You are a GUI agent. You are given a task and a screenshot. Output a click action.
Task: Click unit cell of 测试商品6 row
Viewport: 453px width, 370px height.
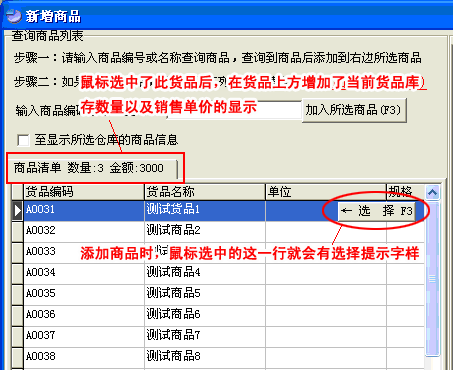pyautogui.click(x=326, y=315)
